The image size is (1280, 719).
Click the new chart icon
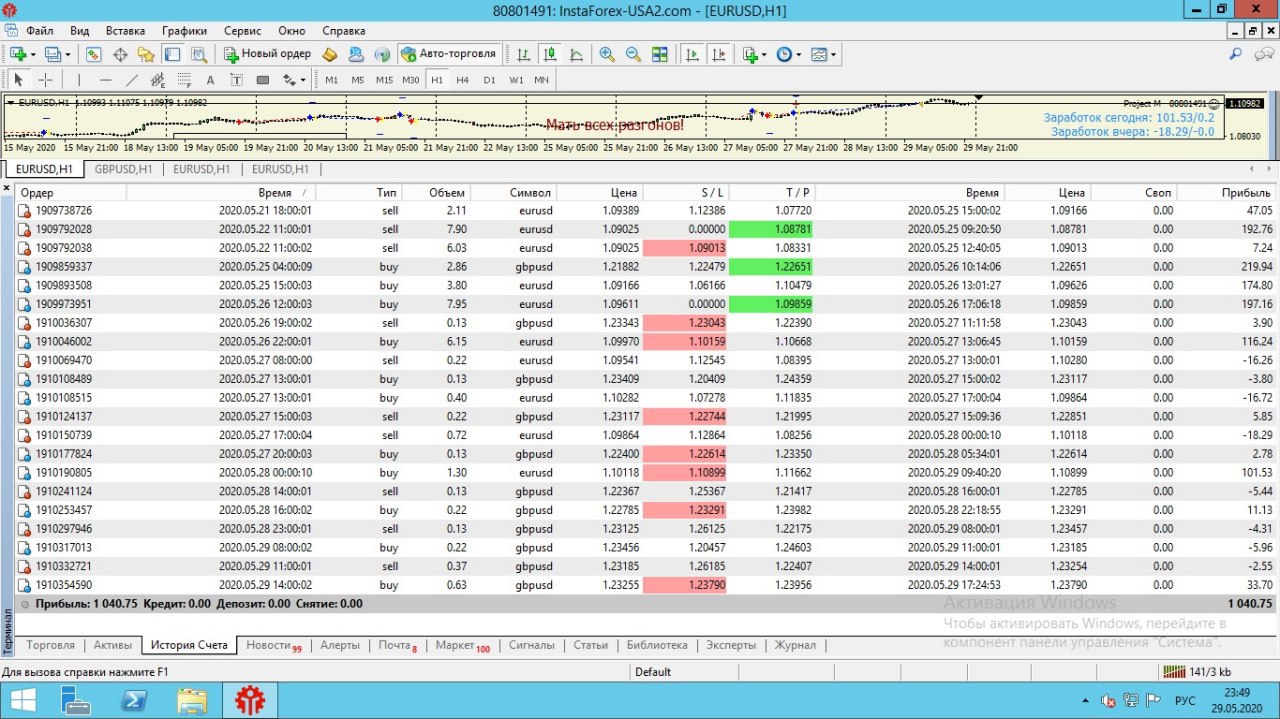point(18,54)
